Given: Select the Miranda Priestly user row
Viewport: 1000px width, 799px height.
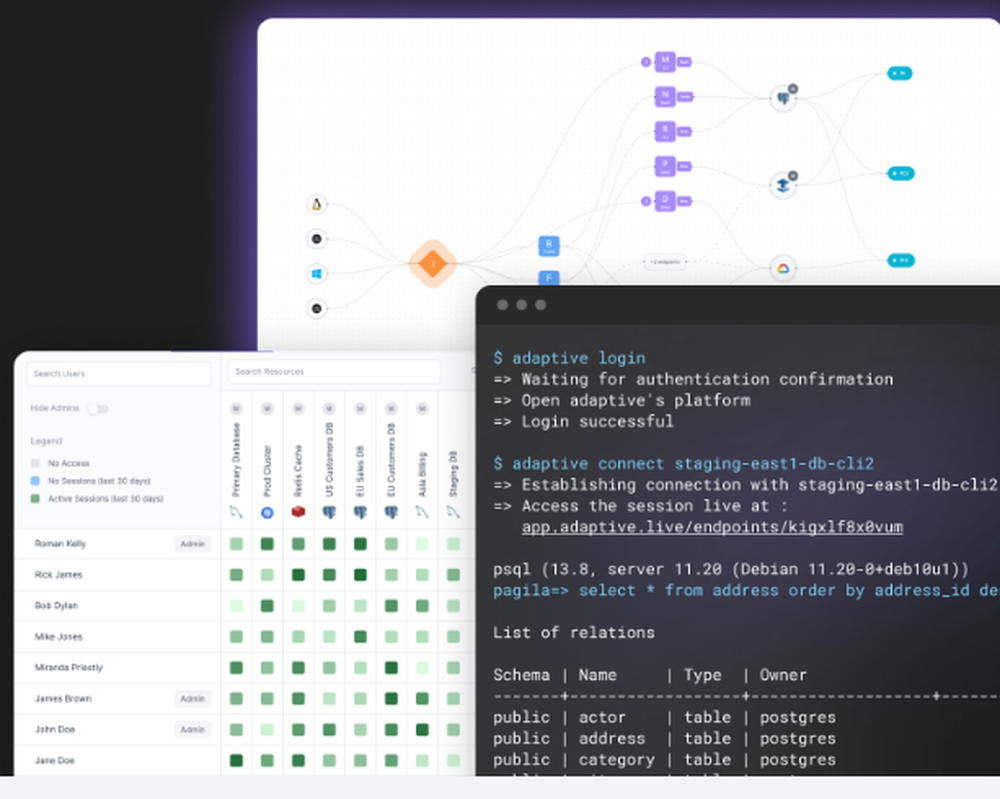Looking at the screenshot, I should [x=117, y=668].
